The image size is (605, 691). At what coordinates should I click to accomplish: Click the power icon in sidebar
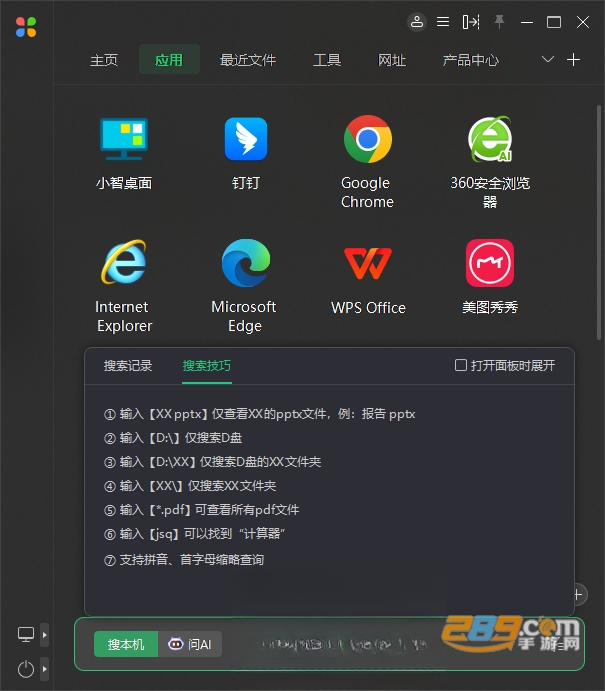26,669
